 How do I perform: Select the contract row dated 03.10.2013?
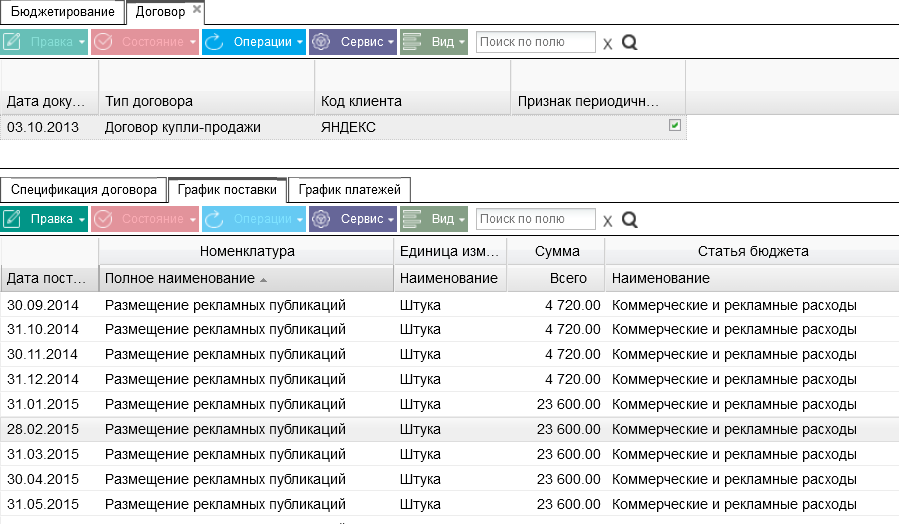[343, 127]
